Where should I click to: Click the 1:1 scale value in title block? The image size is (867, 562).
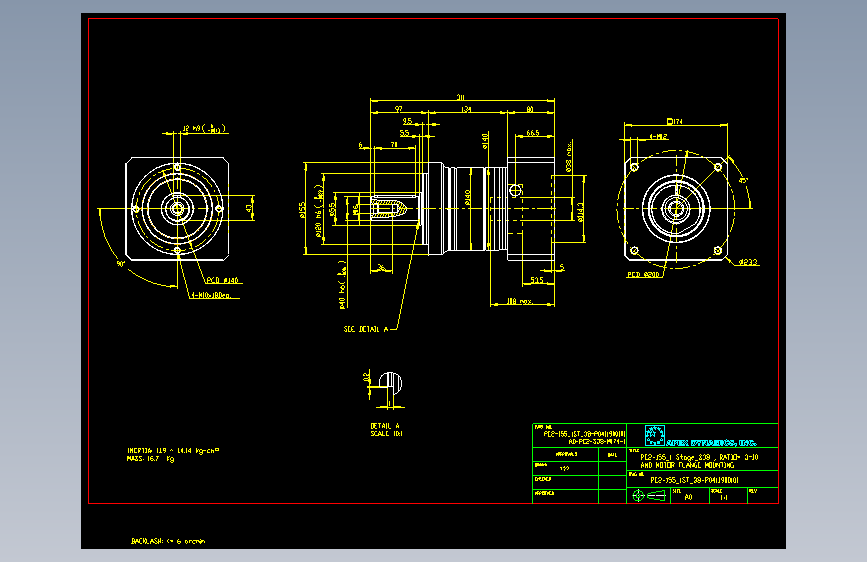coord(724,497)
